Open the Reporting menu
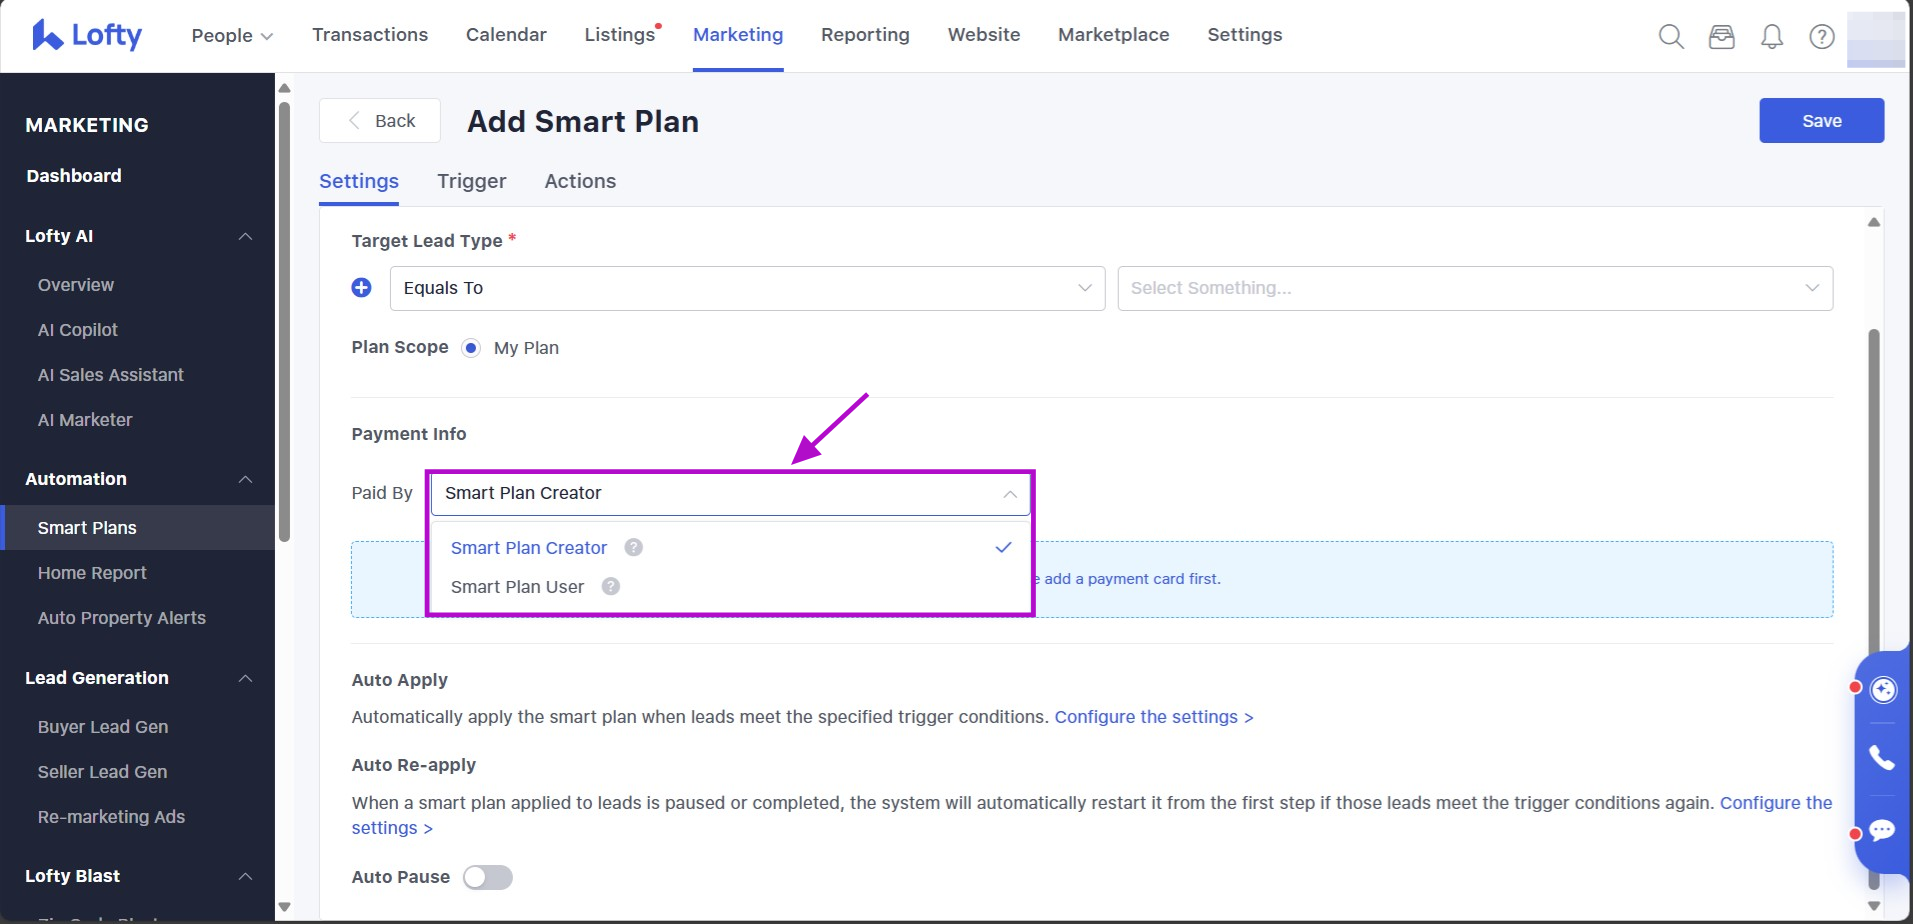 (865, 35)
